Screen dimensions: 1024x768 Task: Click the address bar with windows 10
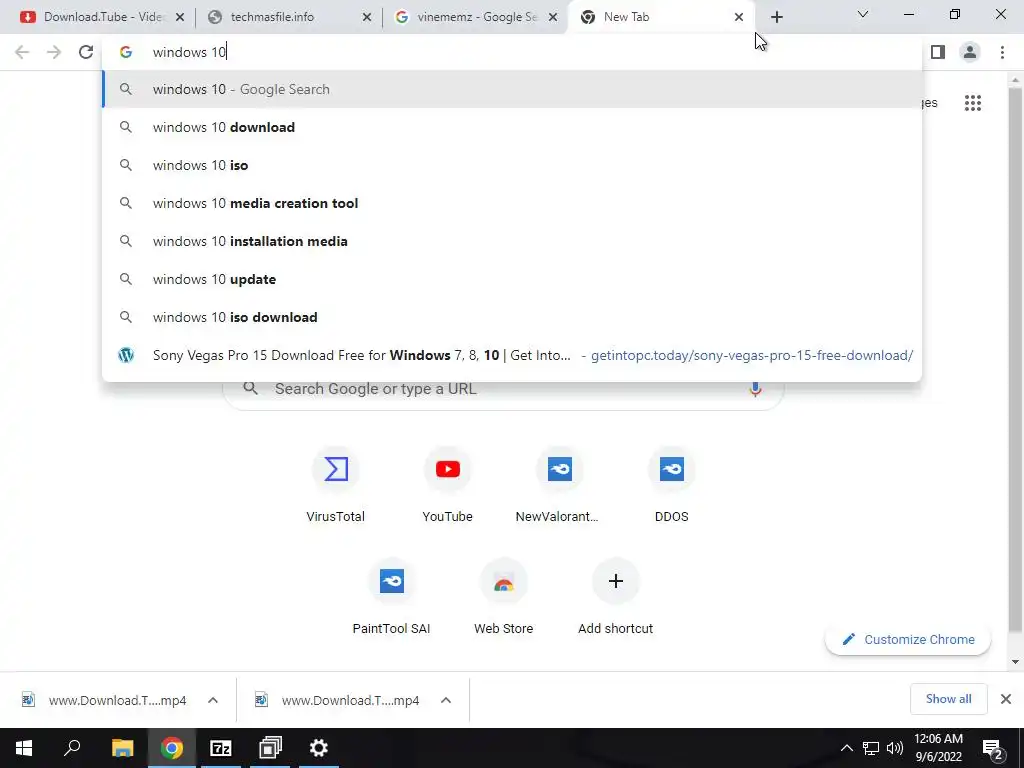[x=512, y=52]
